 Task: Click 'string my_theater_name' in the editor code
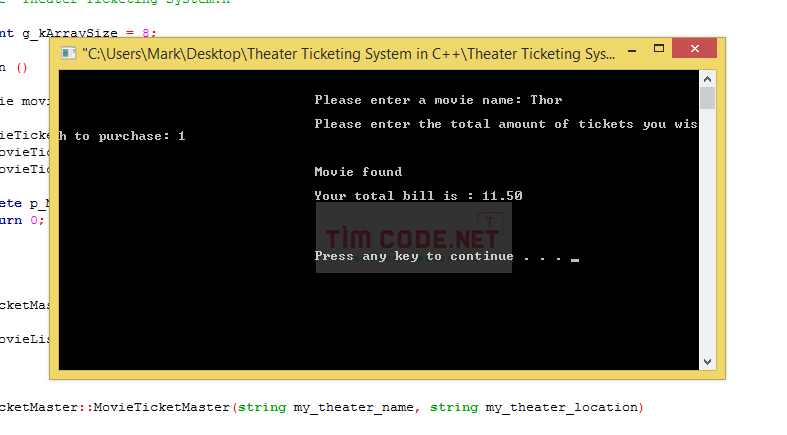coord(326,407)
